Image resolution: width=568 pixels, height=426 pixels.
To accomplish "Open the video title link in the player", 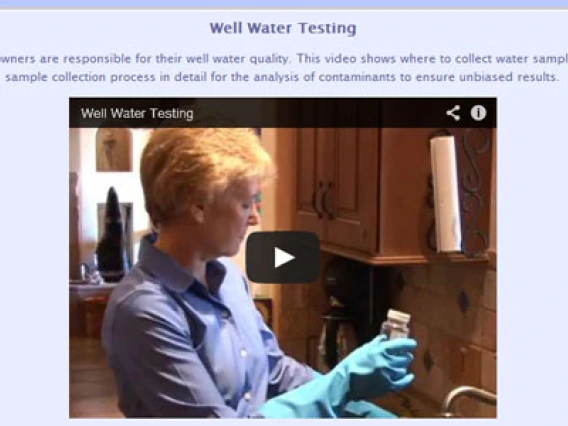I will tap(137, 113).
